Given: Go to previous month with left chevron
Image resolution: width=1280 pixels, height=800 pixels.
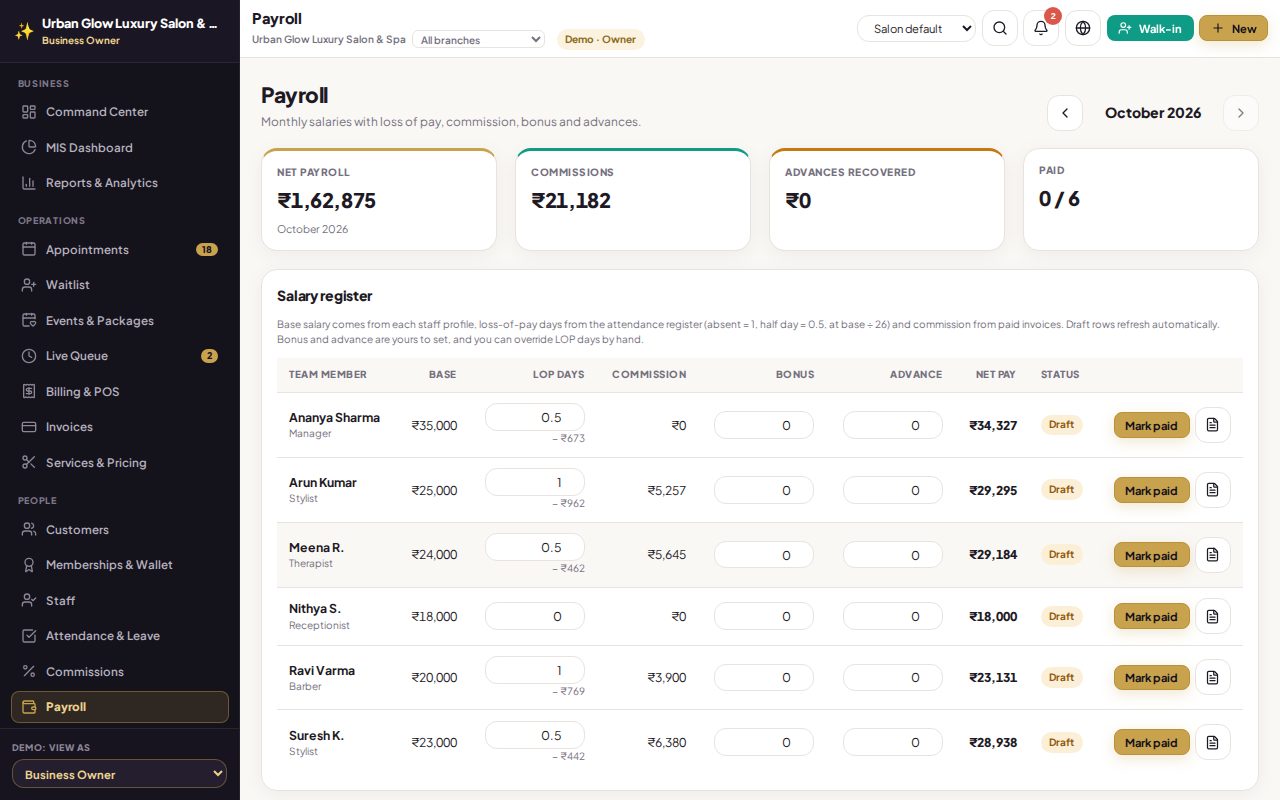Looking at the screenshot, I should pyautogui.click(x=1065, y=113).
